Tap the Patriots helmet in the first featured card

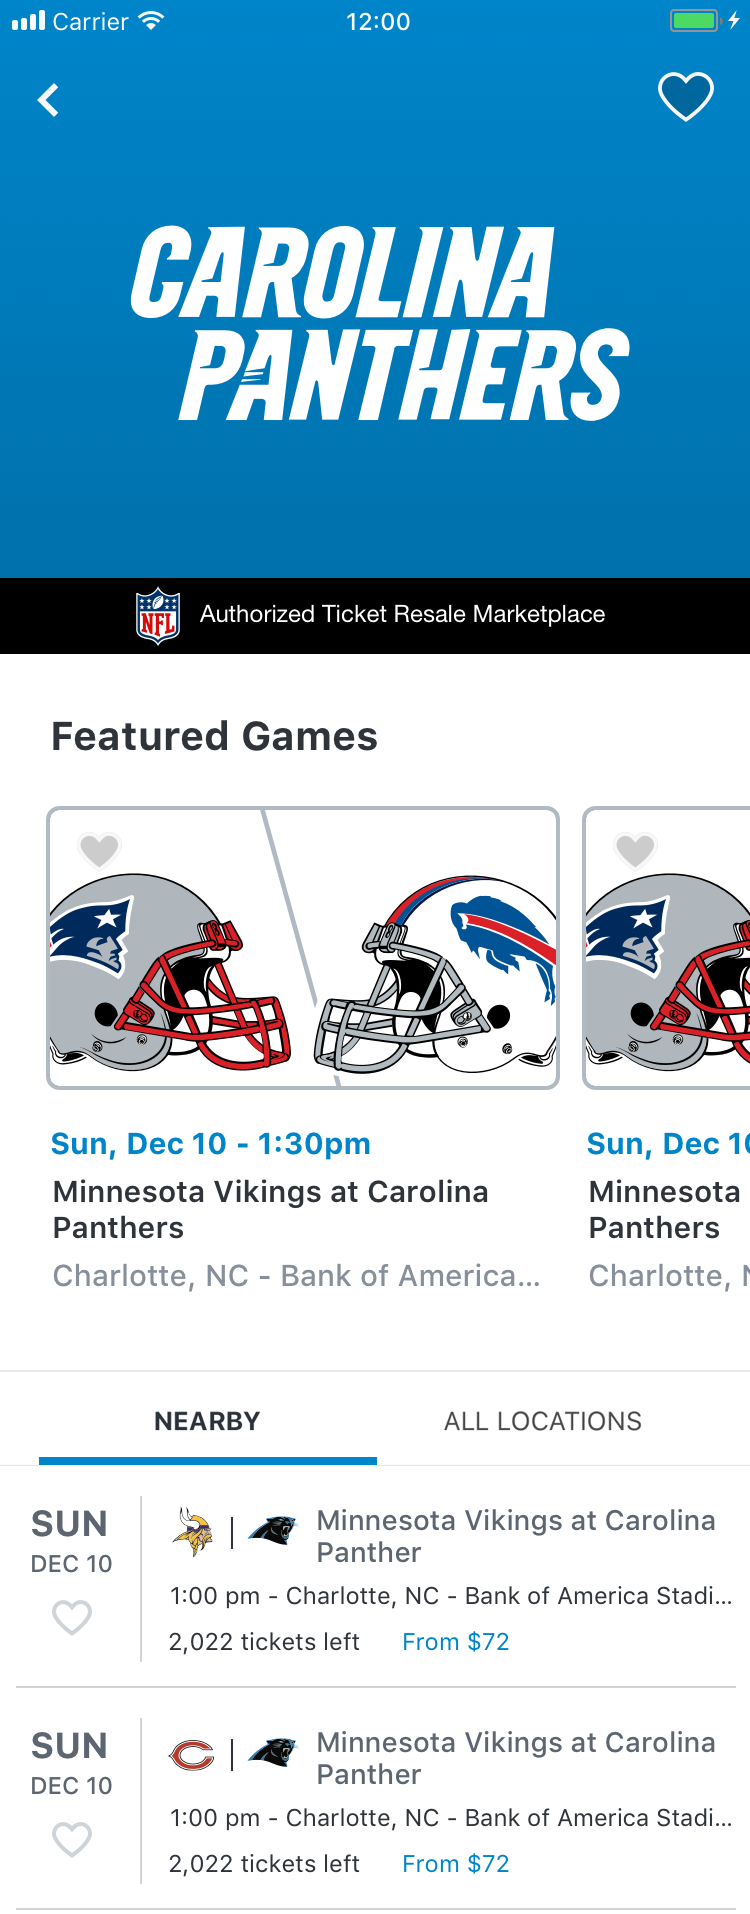170,972
